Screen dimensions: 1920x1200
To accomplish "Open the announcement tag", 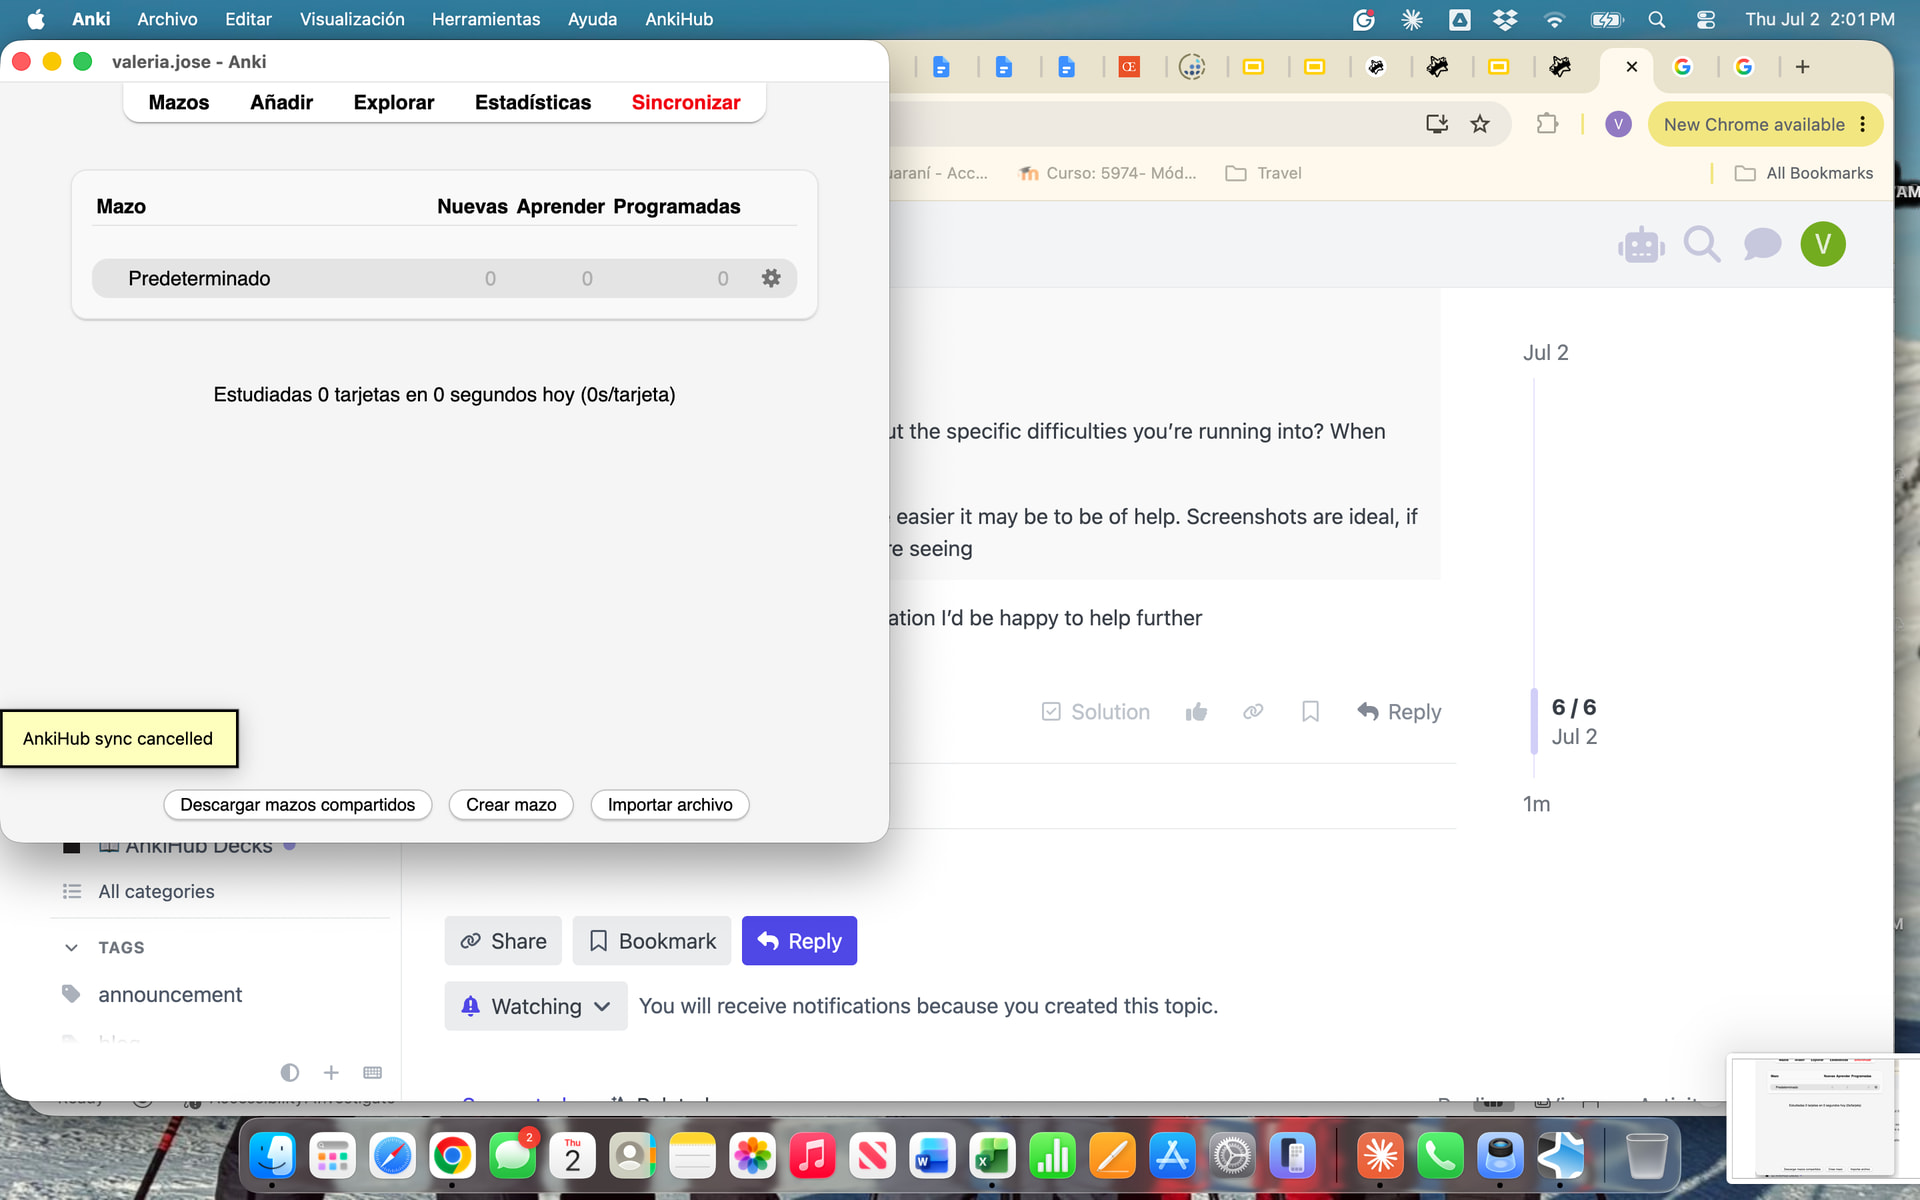I will [170, 994].
